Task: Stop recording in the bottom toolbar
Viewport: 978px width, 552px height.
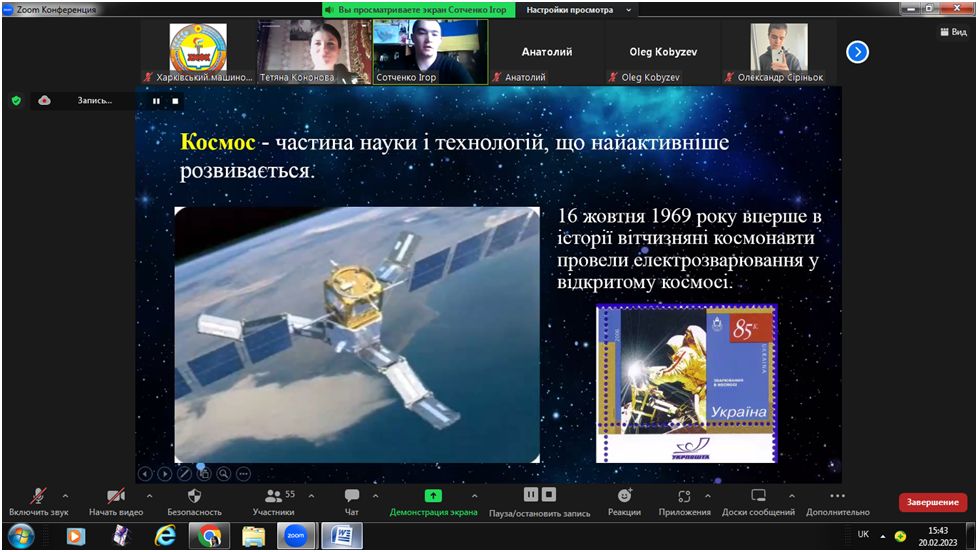Action: pos(549,495)
